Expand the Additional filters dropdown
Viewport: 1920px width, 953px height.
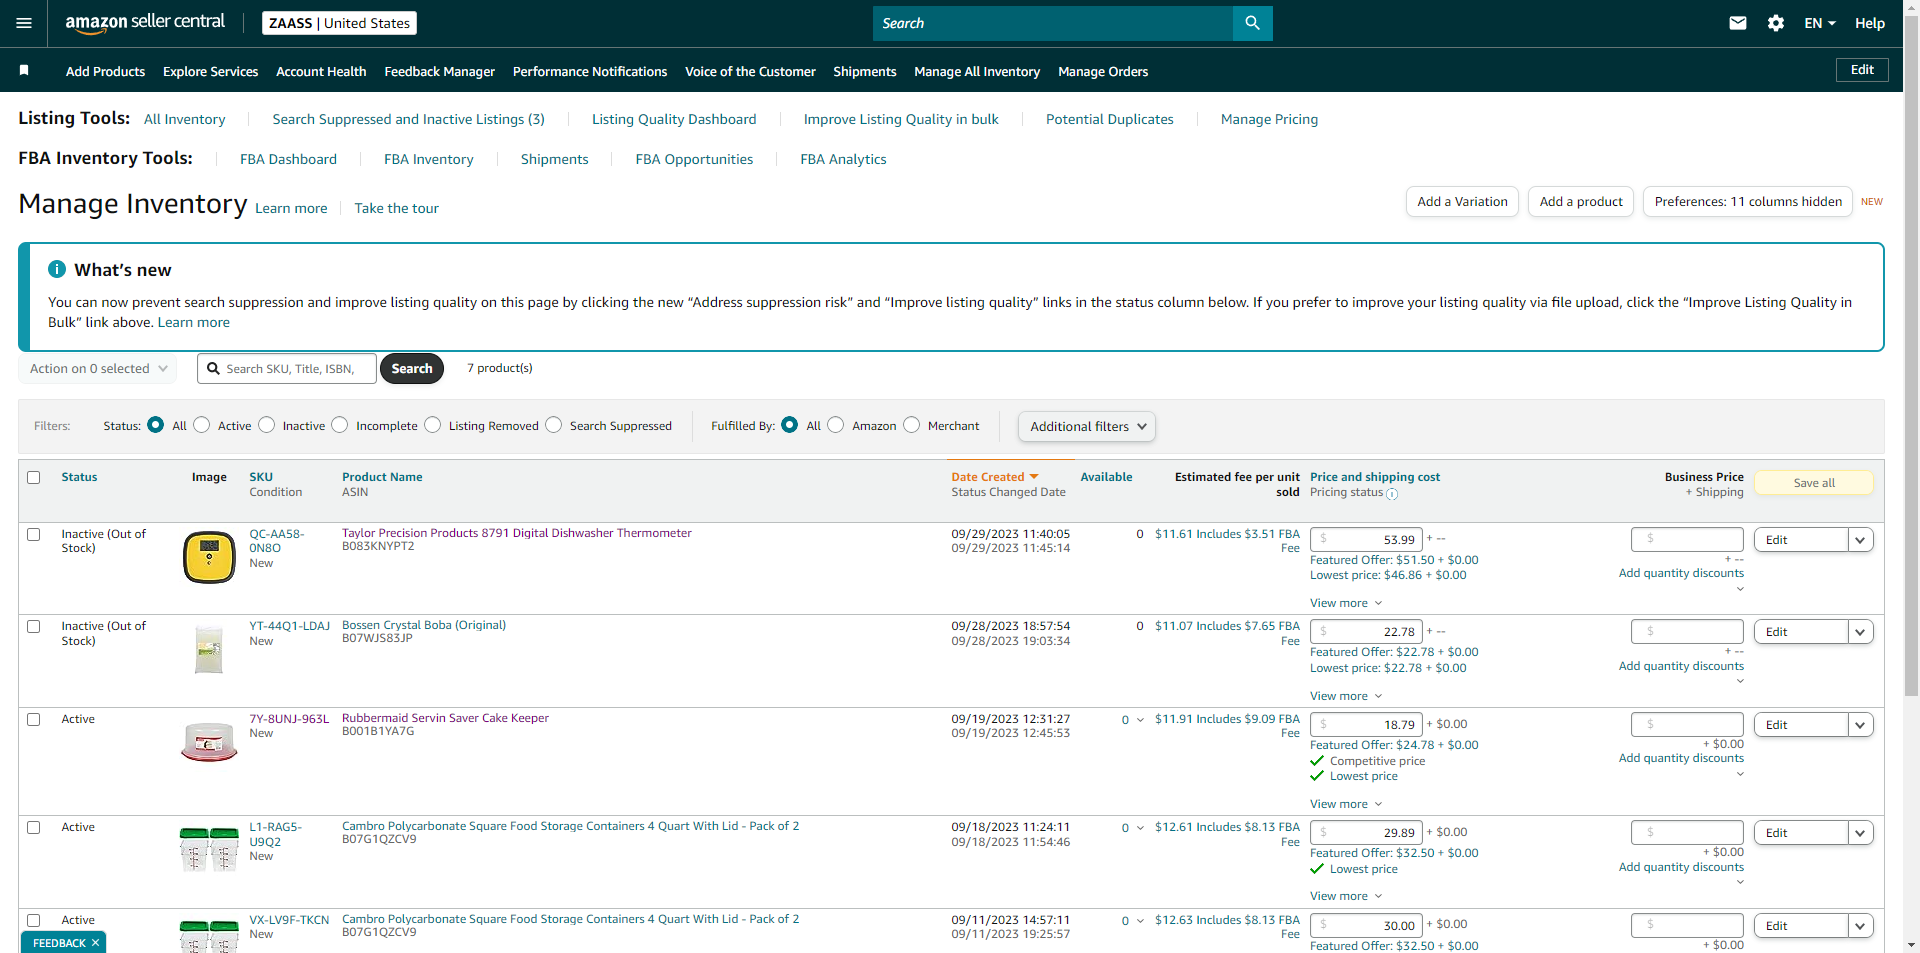coord(1087,427)
